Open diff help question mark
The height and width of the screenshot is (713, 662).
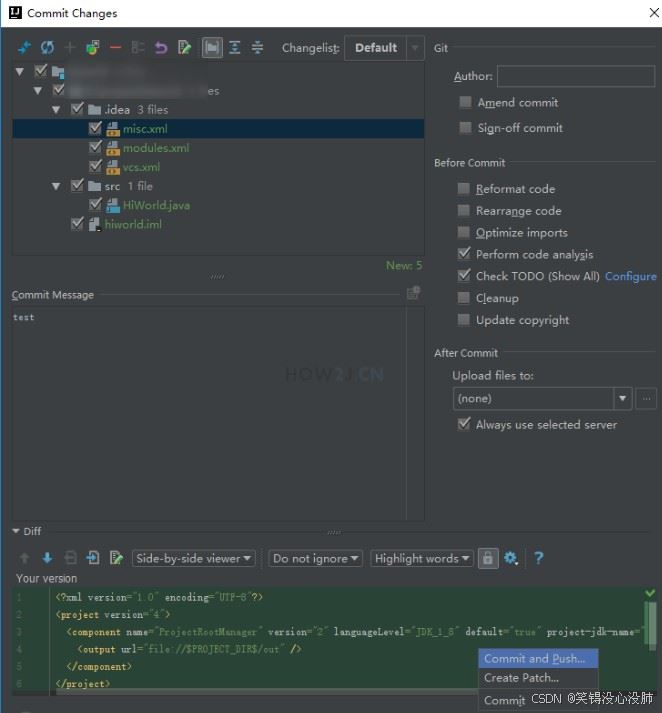(x=539, y=558)
